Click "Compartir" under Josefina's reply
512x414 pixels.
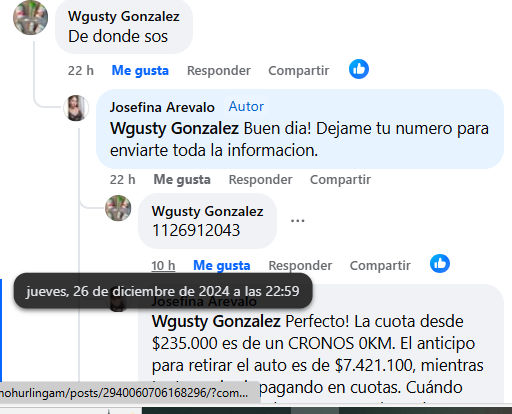[340, 180]
